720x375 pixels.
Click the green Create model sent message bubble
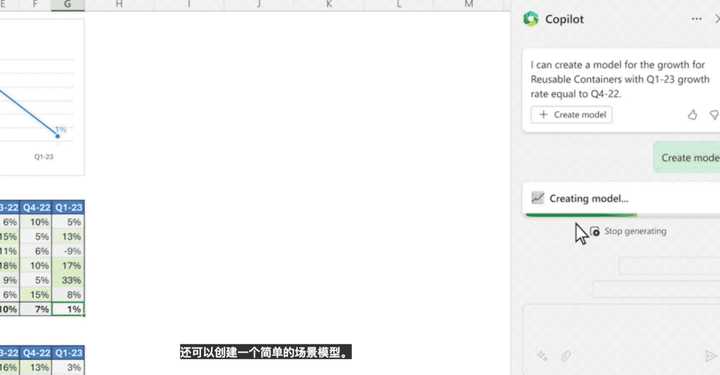tap(687, 157)
